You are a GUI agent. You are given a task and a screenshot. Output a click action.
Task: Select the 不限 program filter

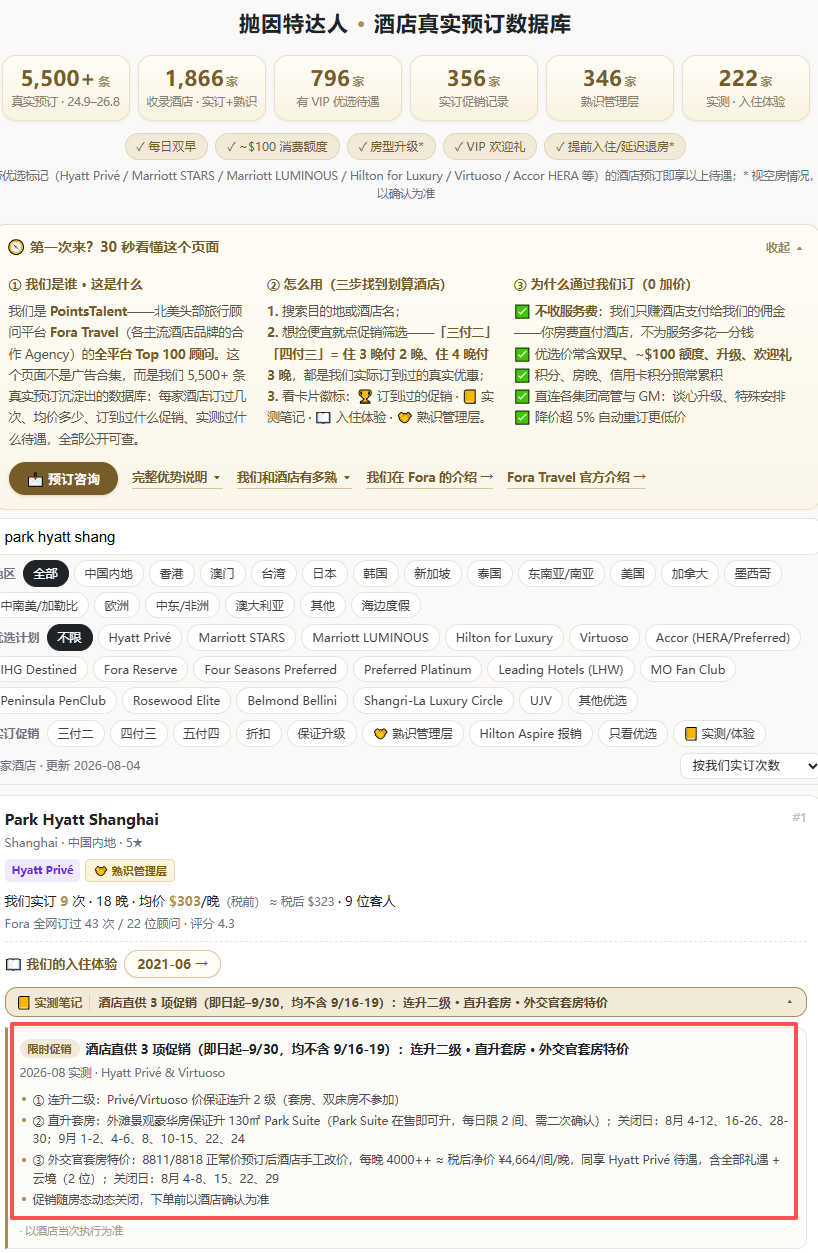point(69,637)
